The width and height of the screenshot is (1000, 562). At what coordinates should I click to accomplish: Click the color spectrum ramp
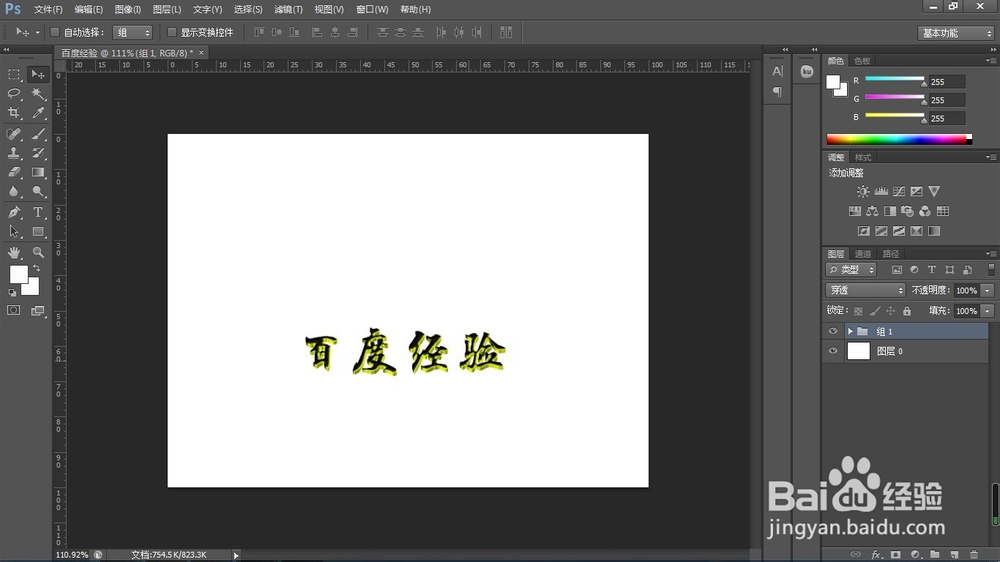coord(899,139)
